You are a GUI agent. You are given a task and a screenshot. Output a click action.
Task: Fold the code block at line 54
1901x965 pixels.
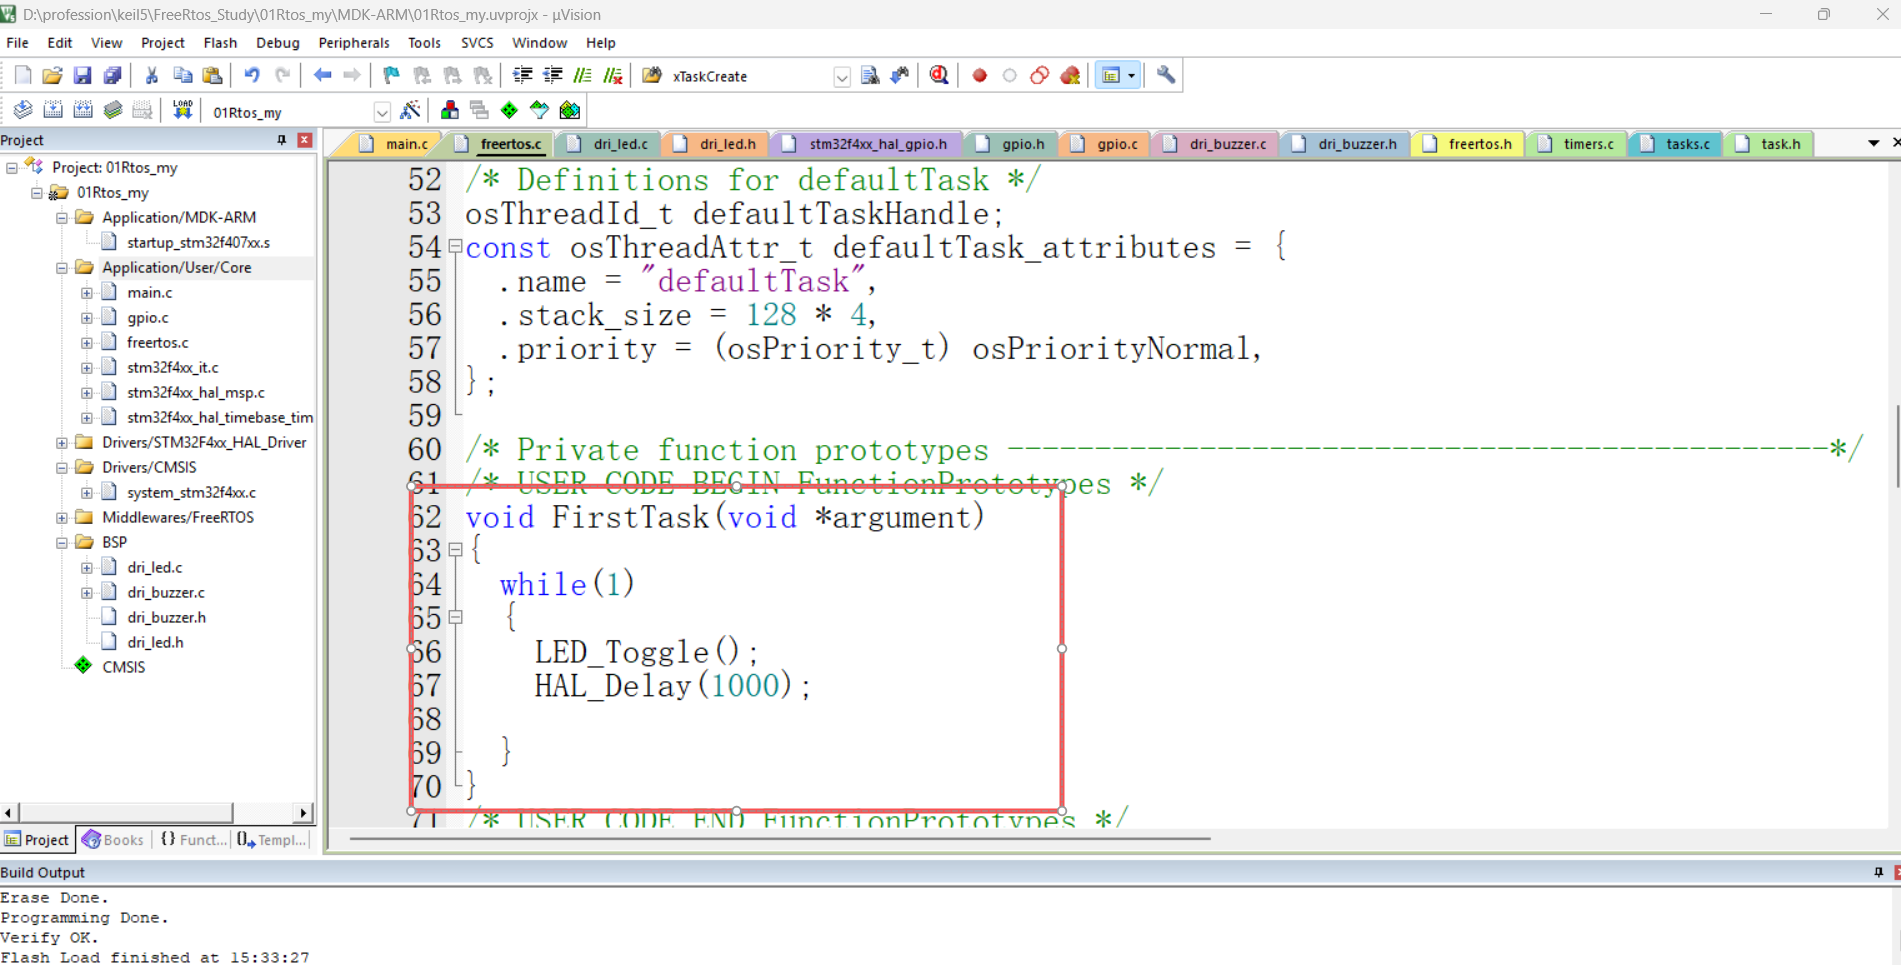click(x=455, y=246)
